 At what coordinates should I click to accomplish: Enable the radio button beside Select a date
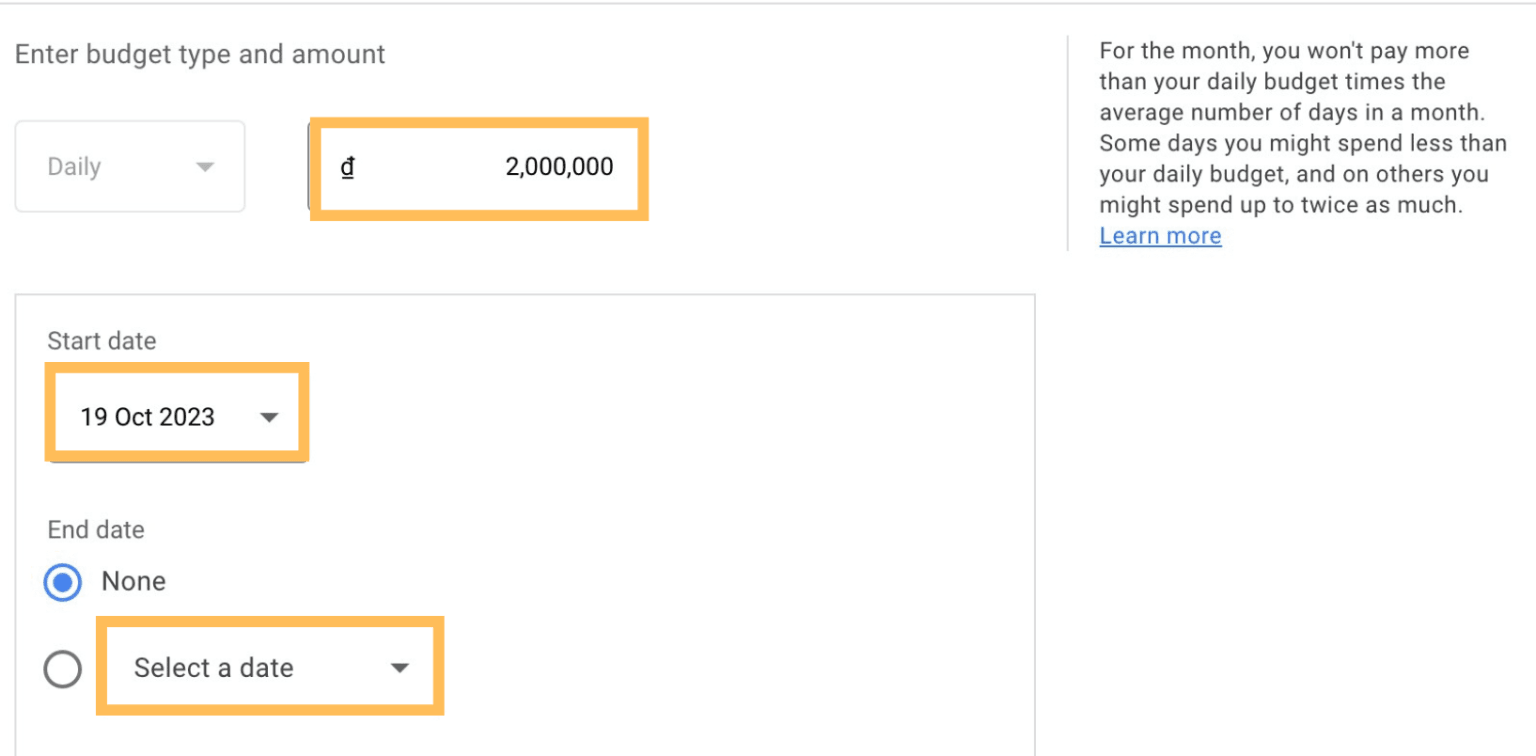click(63, 670)
